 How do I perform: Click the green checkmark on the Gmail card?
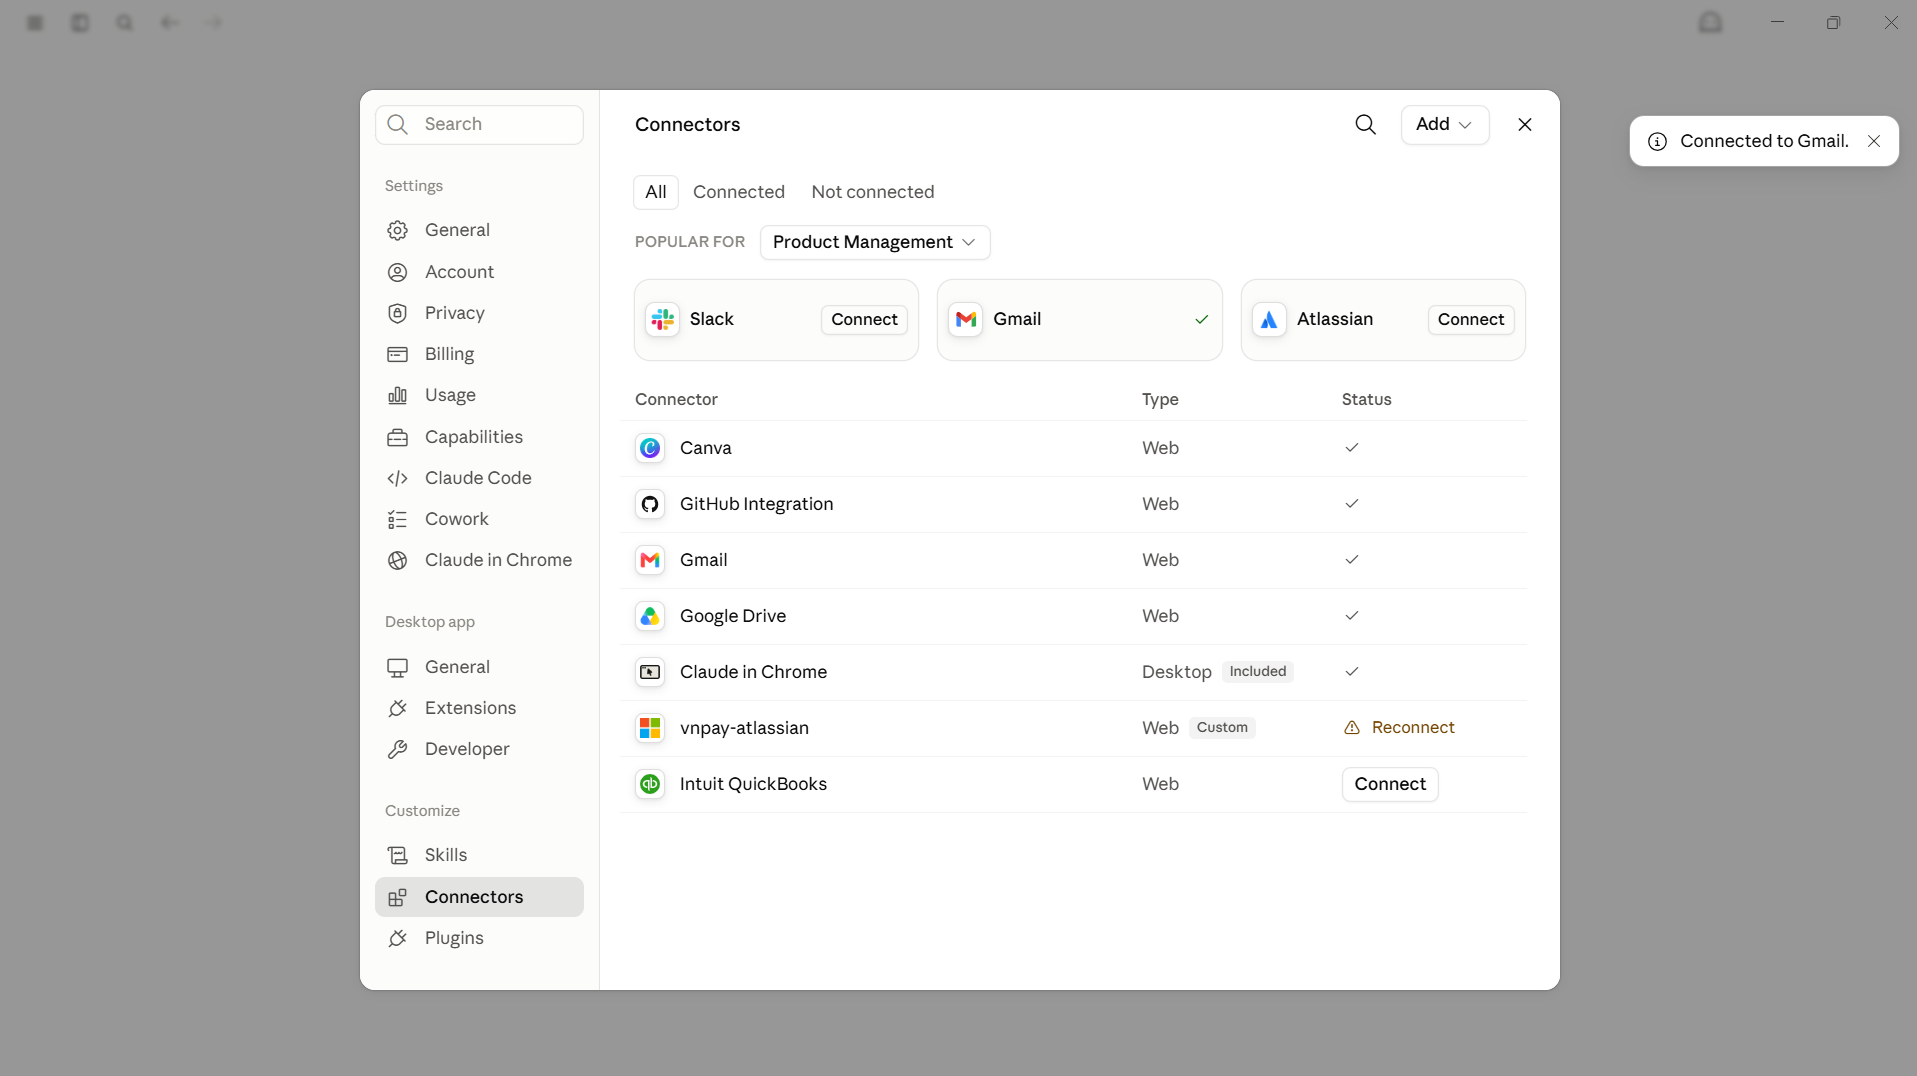pos(1202,319)
